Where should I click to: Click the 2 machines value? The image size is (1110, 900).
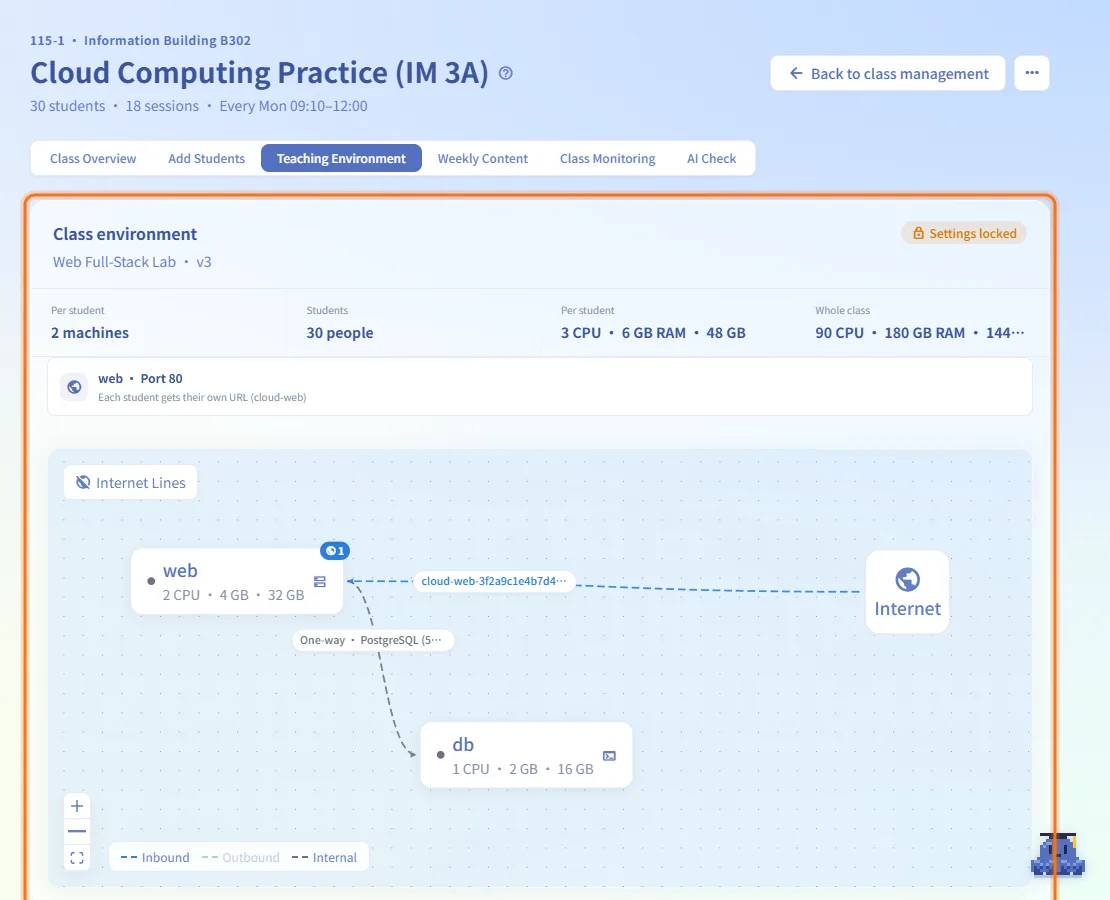coord(90,333)
